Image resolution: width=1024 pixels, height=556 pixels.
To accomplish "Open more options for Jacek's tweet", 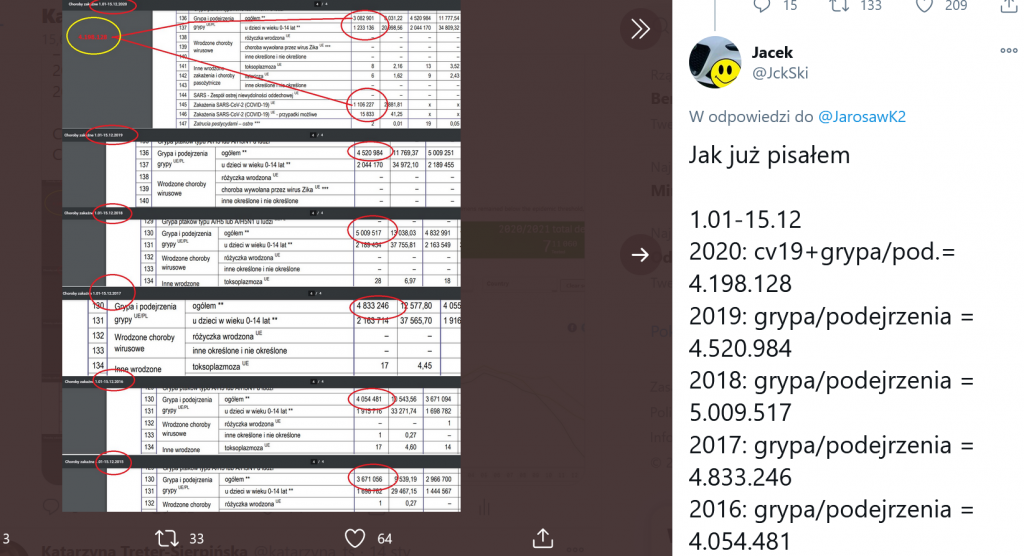I will [1008, 51].
